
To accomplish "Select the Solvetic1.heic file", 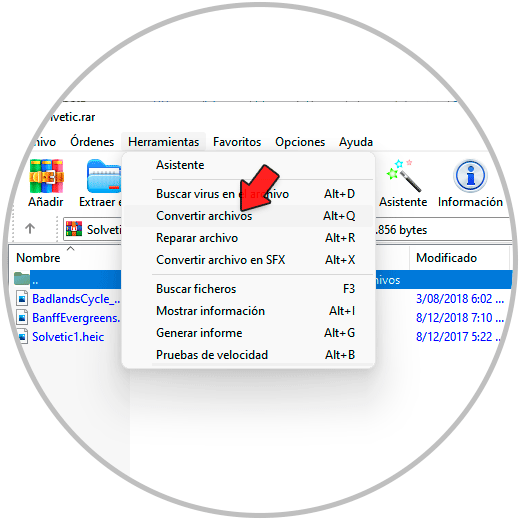I will [x=68, y=337].
